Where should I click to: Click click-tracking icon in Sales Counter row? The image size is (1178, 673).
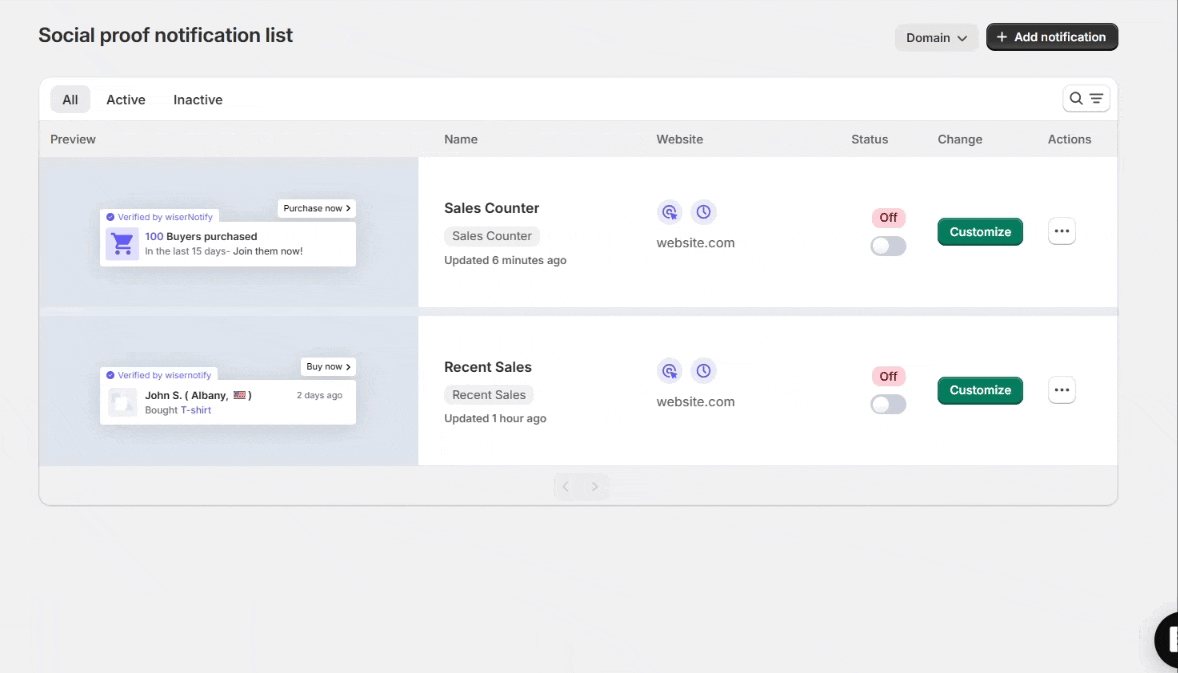669,212
